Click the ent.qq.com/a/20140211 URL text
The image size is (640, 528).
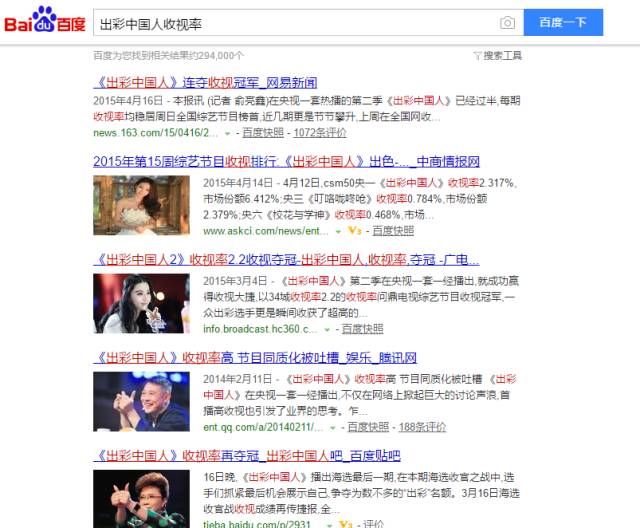pos(263,427)
